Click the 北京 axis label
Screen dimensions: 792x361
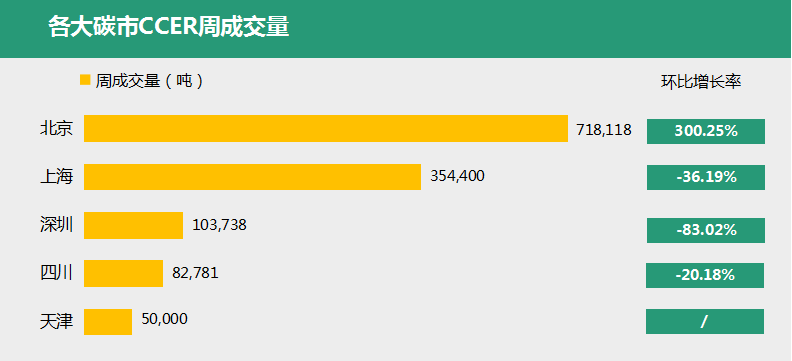click(57, 129)
